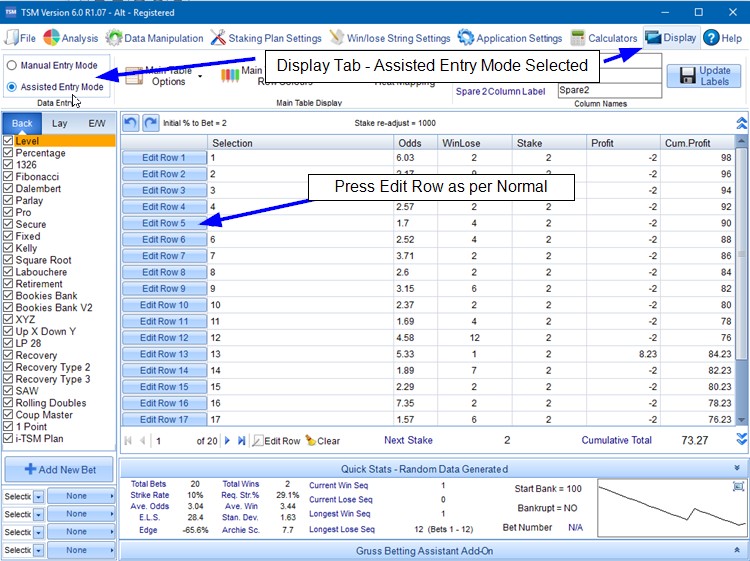
Task: Switch to the Lay tab
Action: [60, 124]
